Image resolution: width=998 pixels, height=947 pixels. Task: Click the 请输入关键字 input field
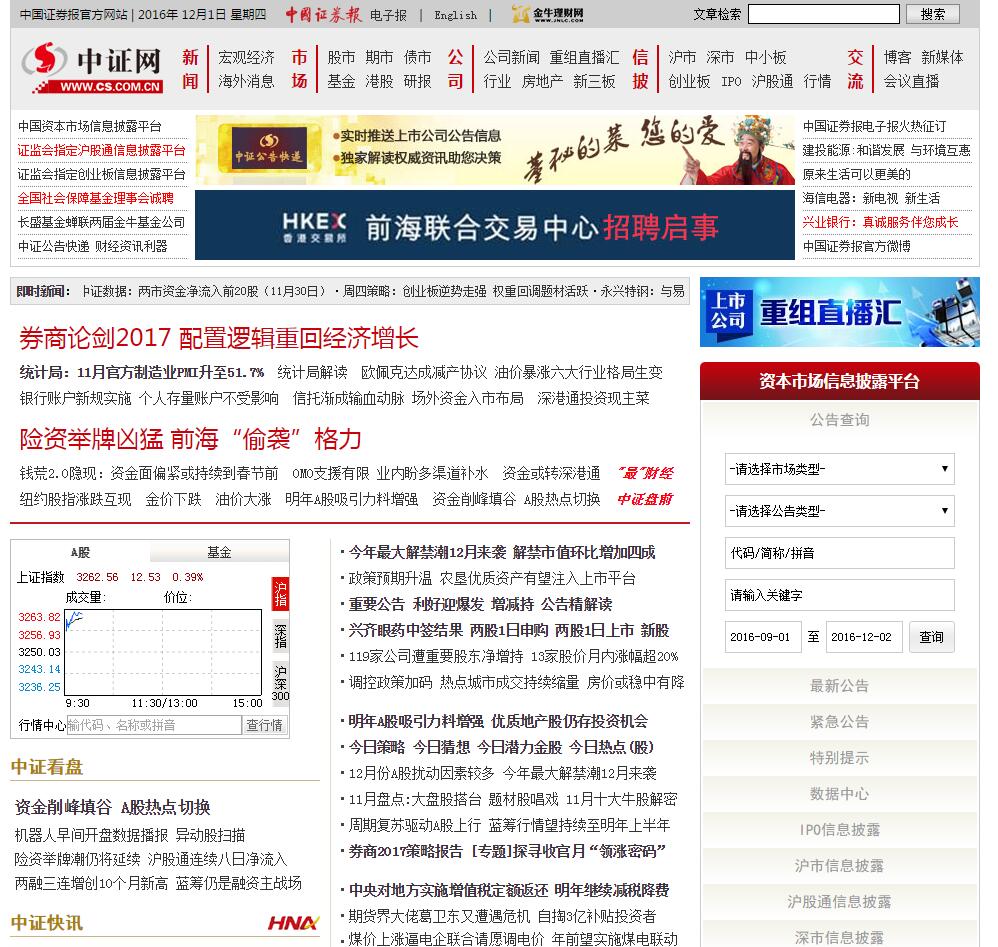click(x=840, y=595)
